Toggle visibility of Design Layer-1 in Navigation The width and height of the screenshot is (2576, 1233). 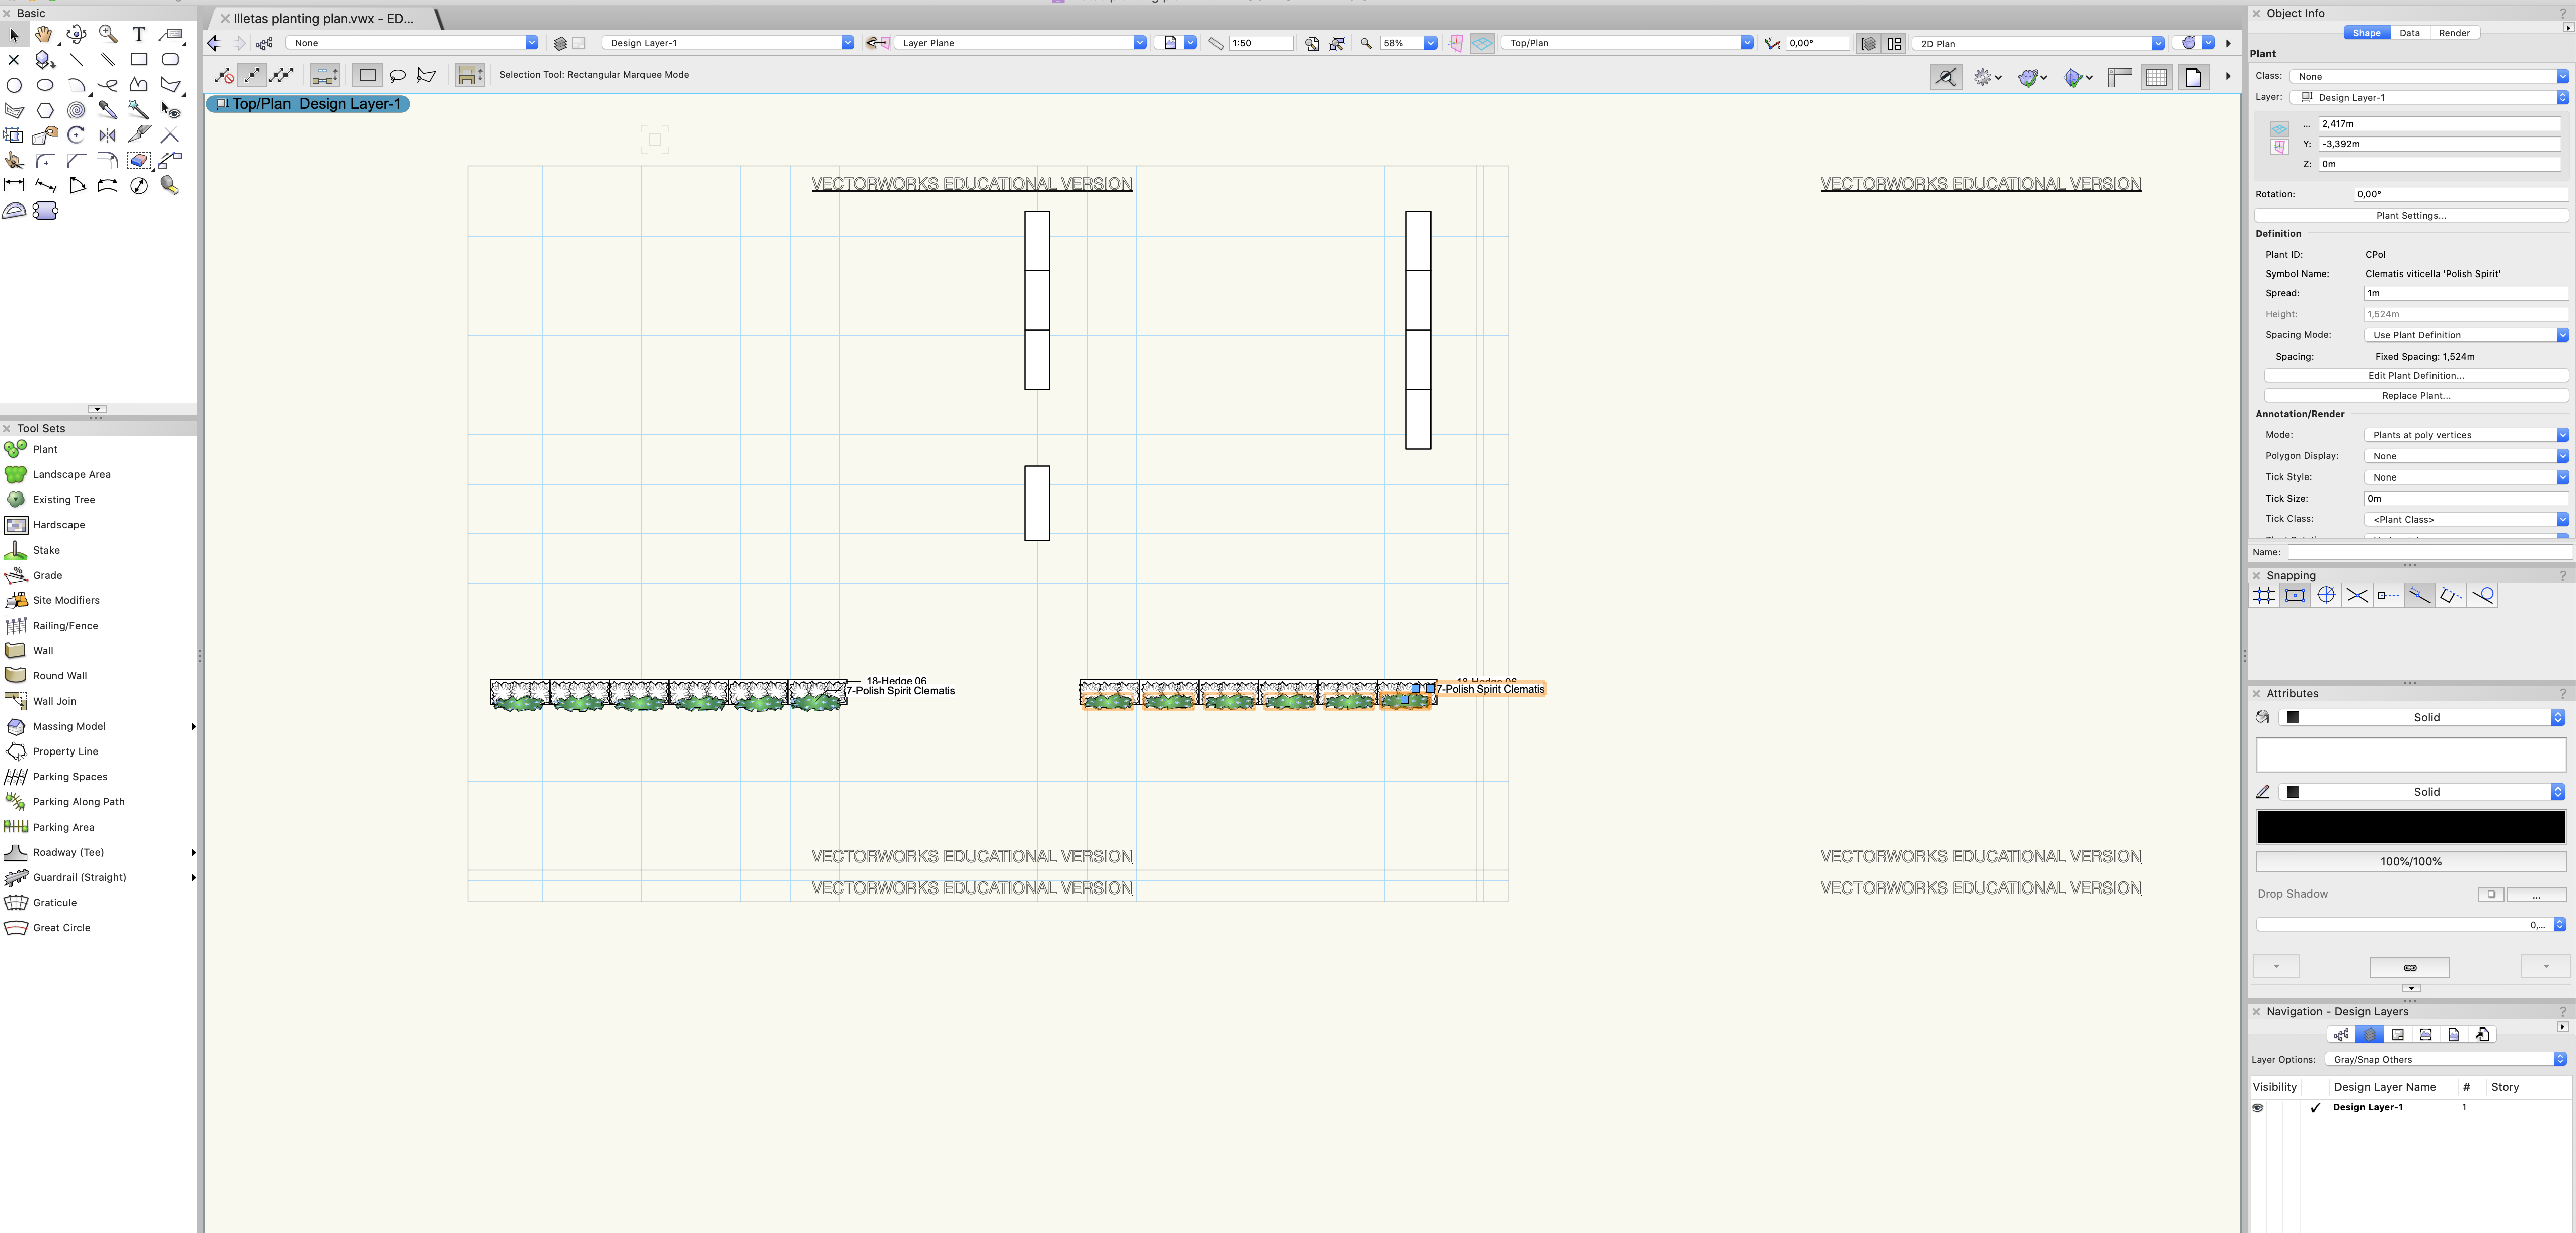[x=2258, y=1107]
